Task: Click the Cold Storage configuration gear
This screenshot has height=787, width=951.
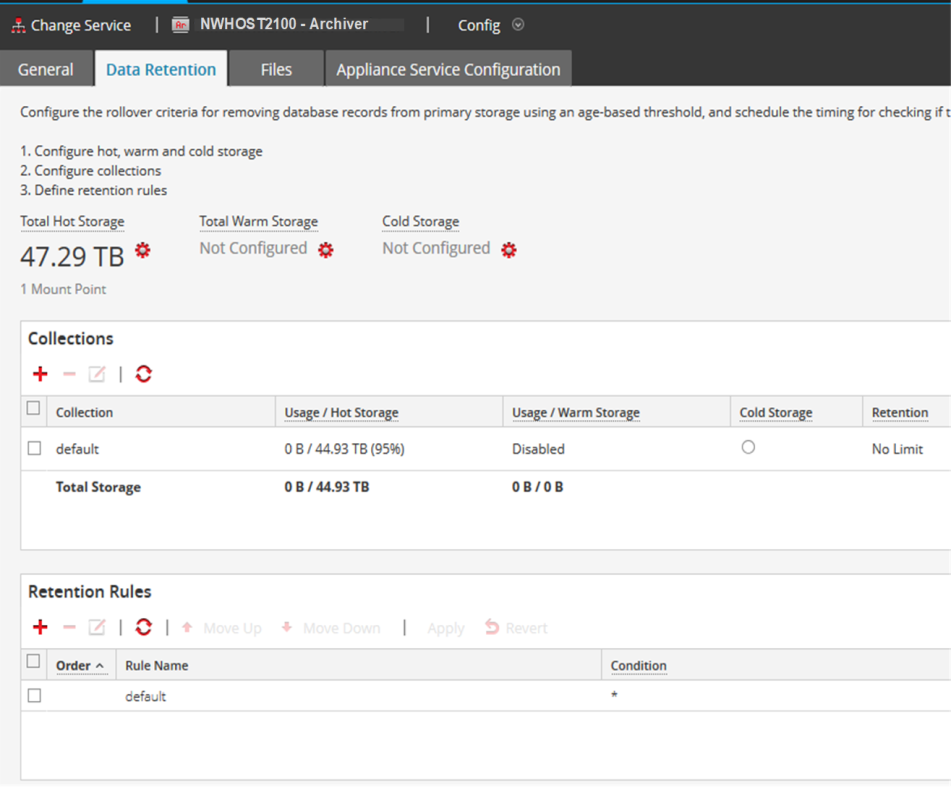Action: [508, 250]
